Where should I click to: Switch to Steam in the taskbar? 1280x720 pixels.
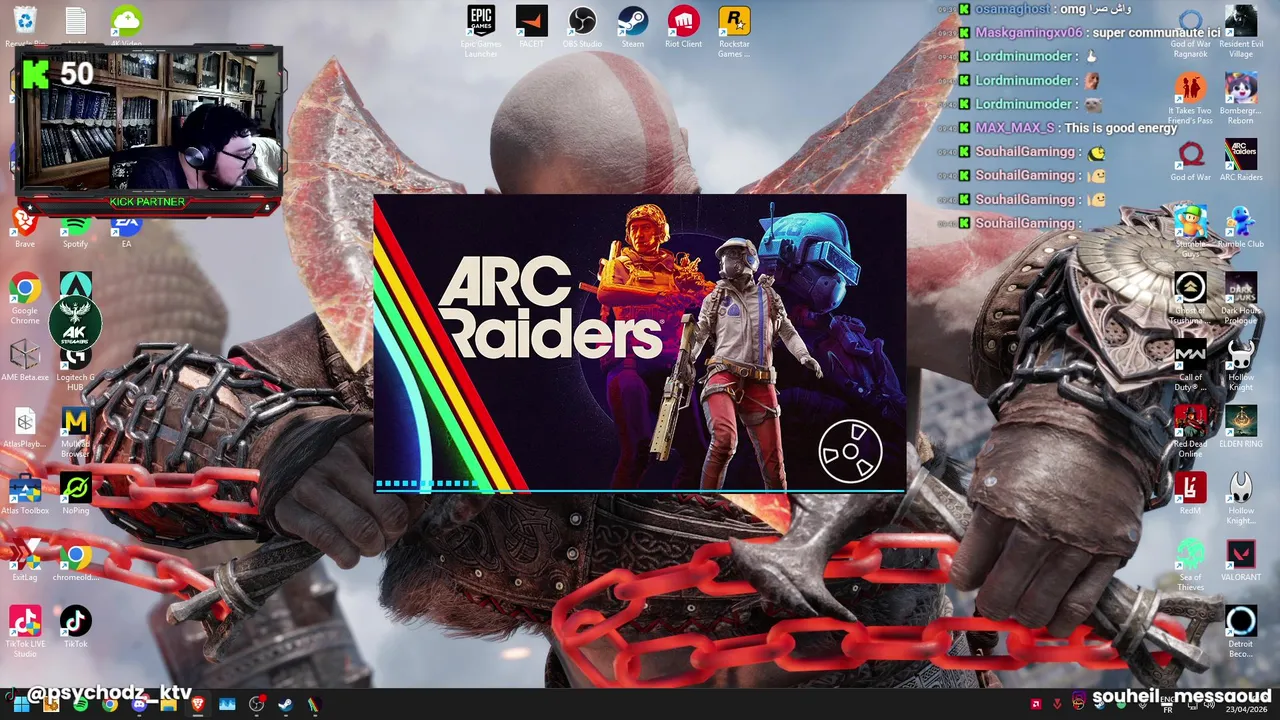pos(285,704)
